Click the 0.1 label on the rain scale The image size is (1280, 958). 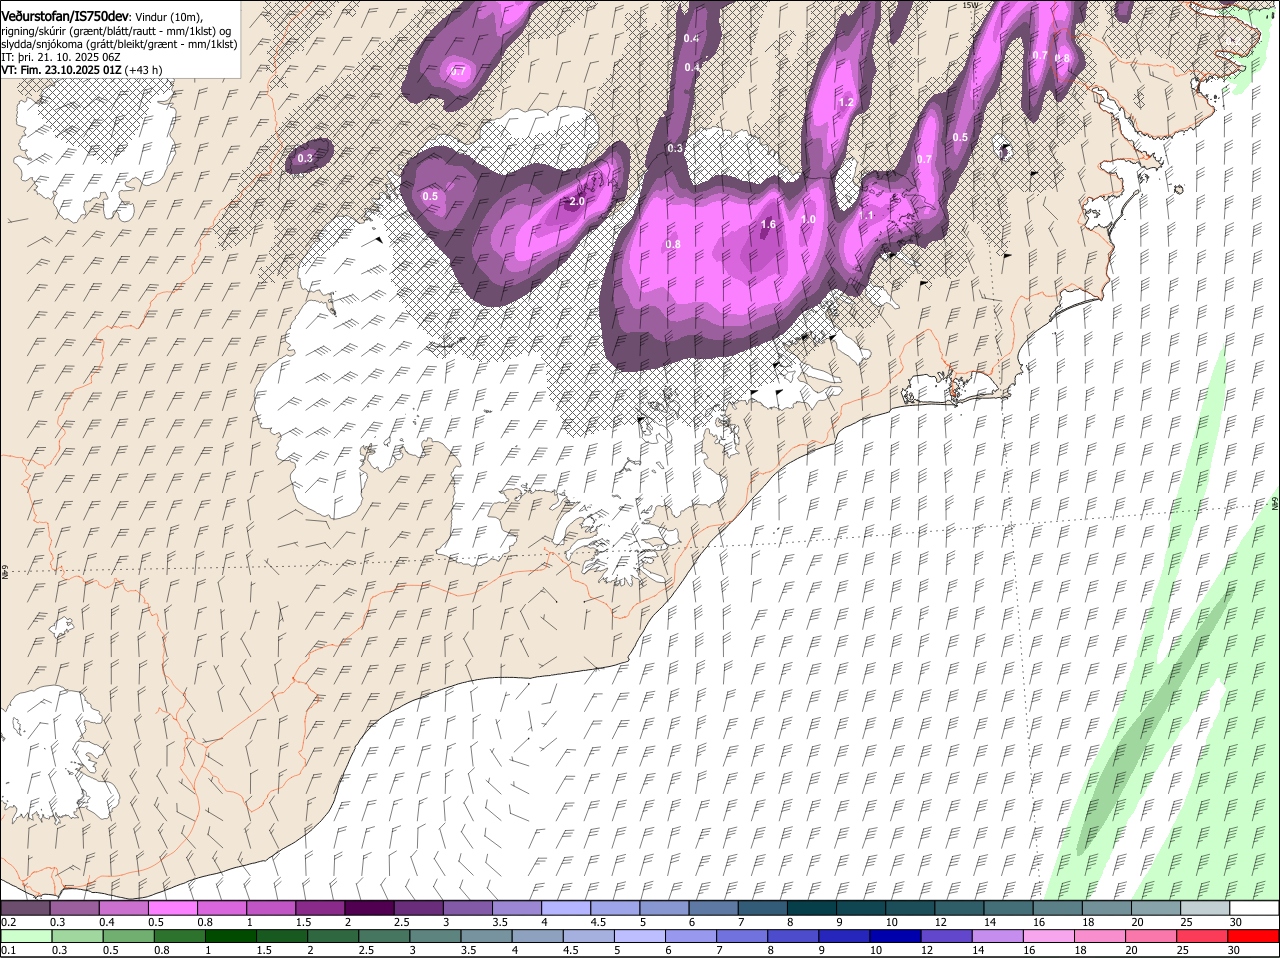(x=8, y=950)
